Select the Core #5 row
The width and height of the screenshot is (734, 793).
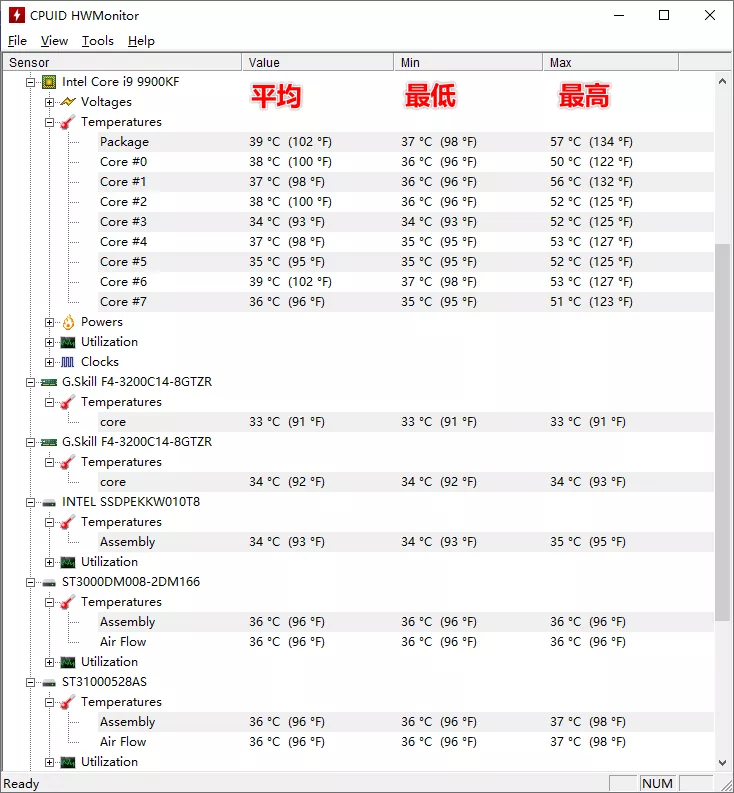click(x=406, y=262)
